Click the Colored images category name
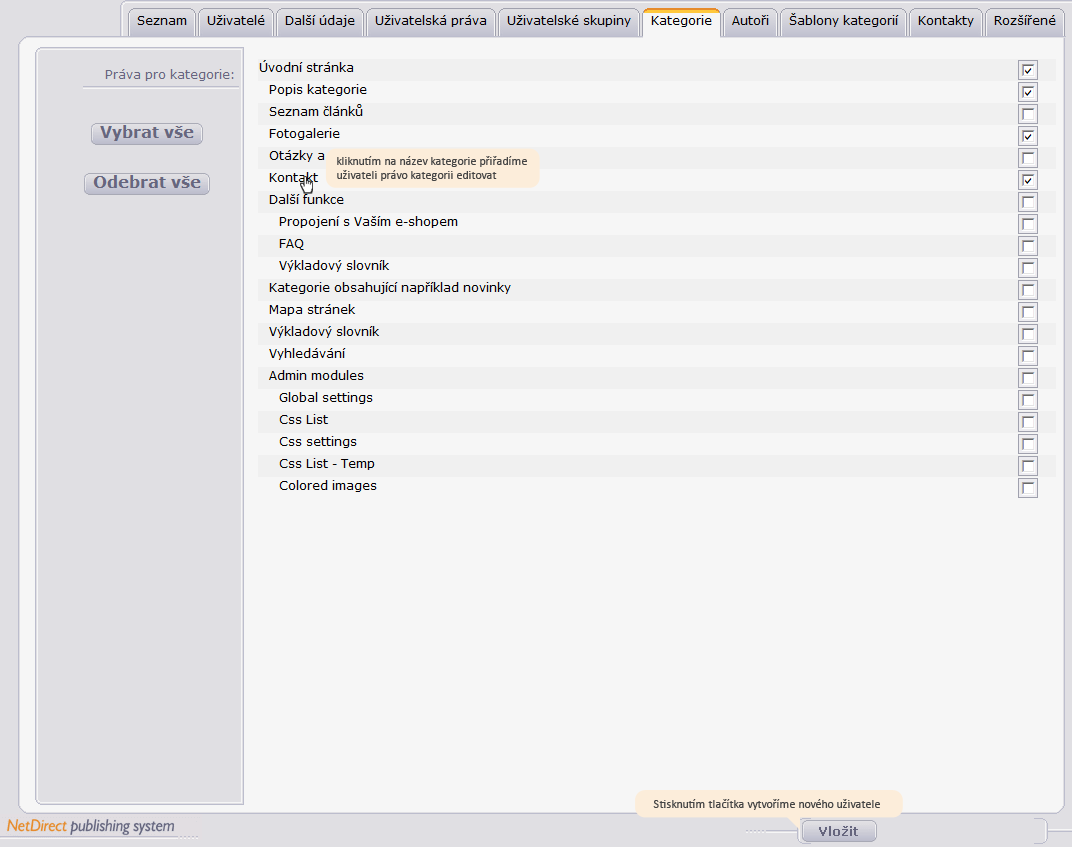Viewport: 1072px width, 847px height. click(328, 485)
